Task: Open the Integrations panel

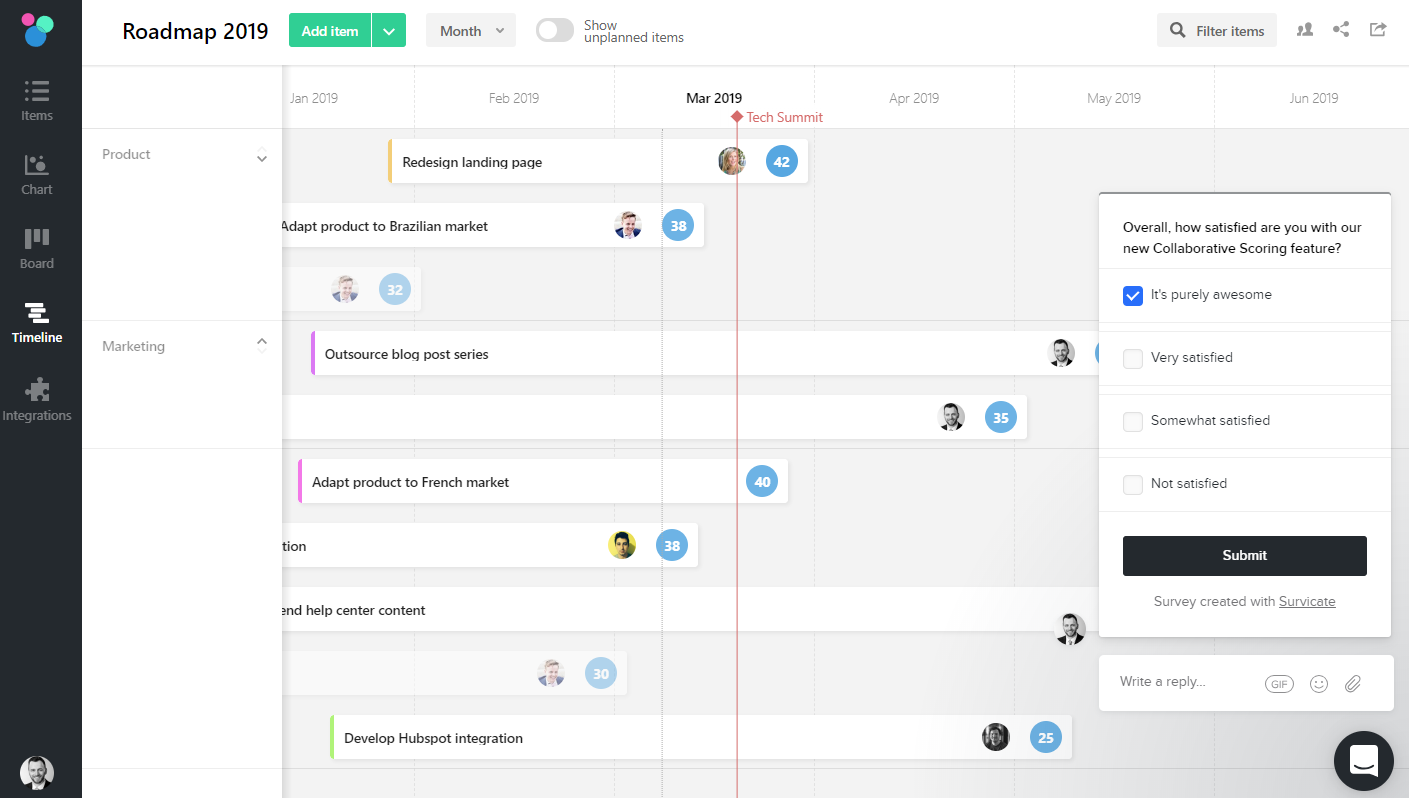Action: (36, 398)
